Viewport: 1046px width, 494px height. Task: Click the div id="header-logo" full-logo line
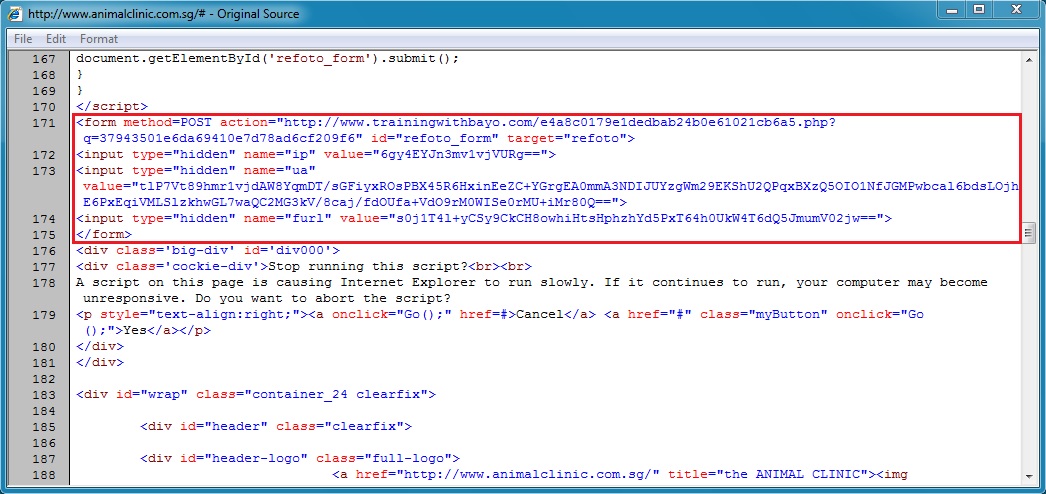pyautogui.click(x=300, y=458)
